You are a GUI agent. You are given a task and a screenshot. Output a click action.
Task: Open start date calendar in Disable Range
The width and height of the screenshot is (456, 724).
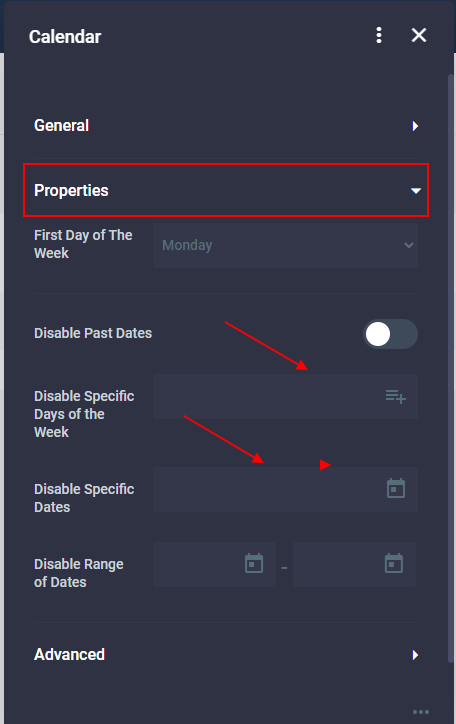point(254,563)
